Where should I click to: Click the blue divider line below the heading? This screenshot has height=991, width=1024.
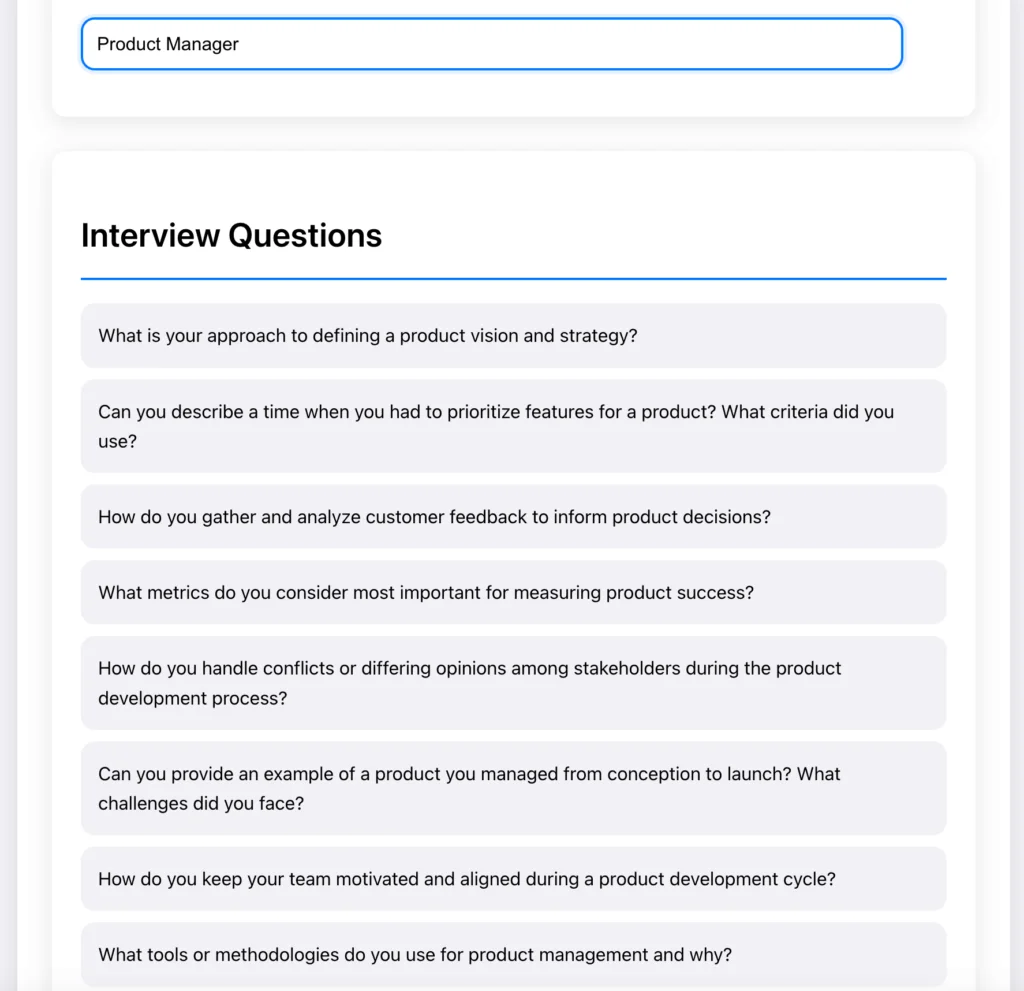click(513, 279)
